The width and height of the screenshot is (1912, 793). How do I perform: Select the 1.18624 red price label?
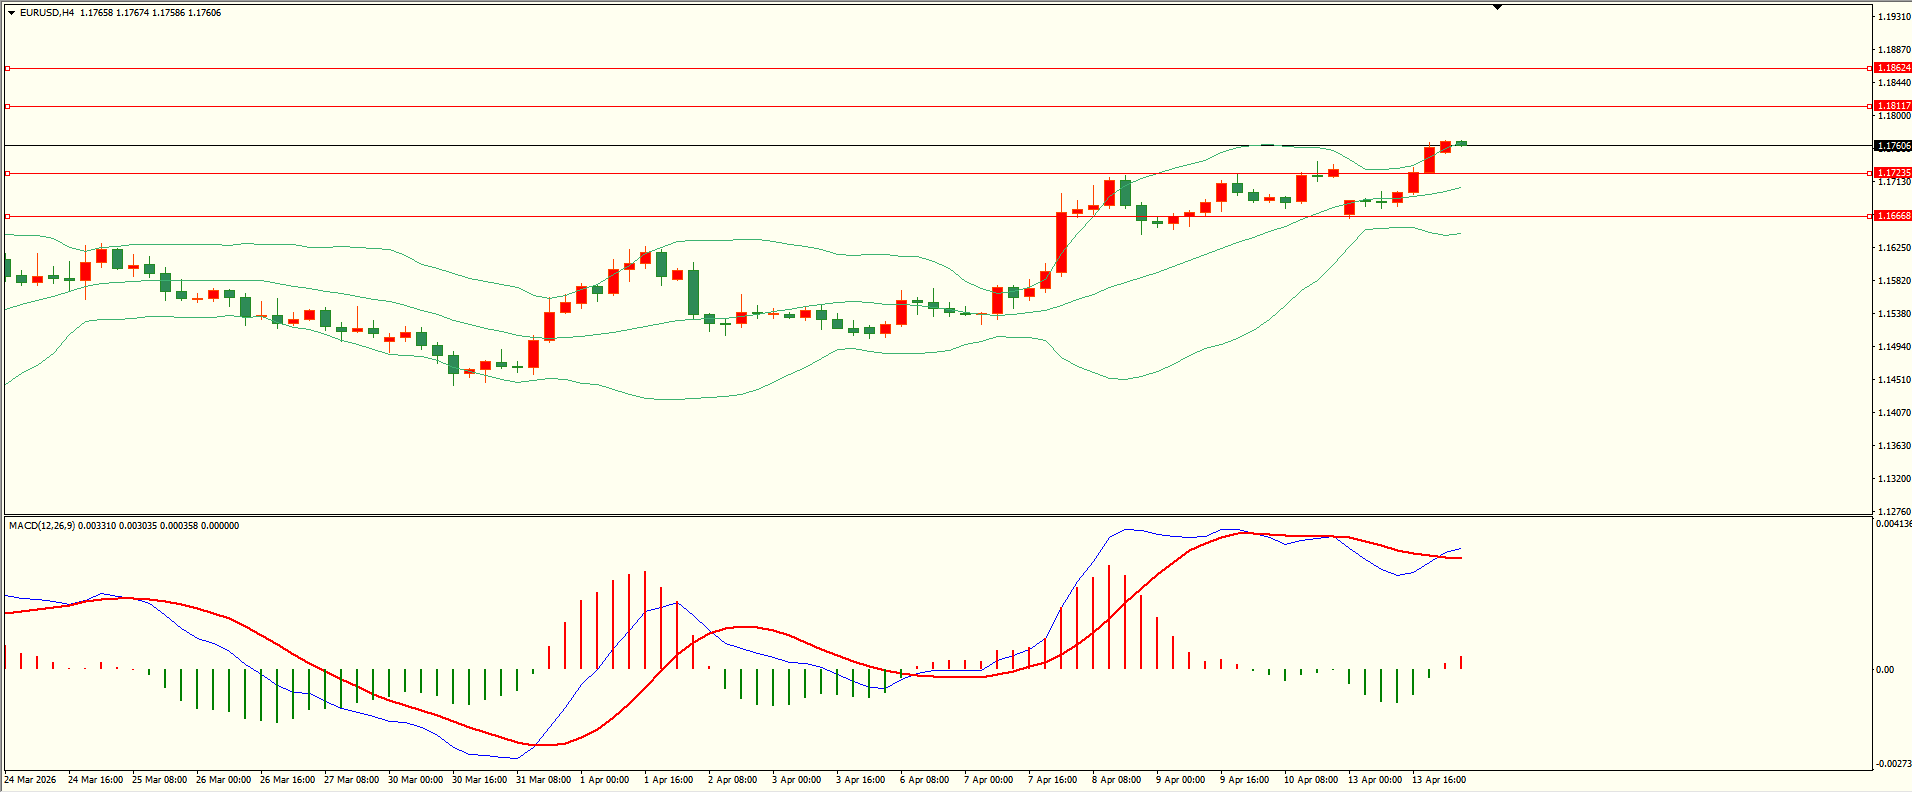(1892, 68)
